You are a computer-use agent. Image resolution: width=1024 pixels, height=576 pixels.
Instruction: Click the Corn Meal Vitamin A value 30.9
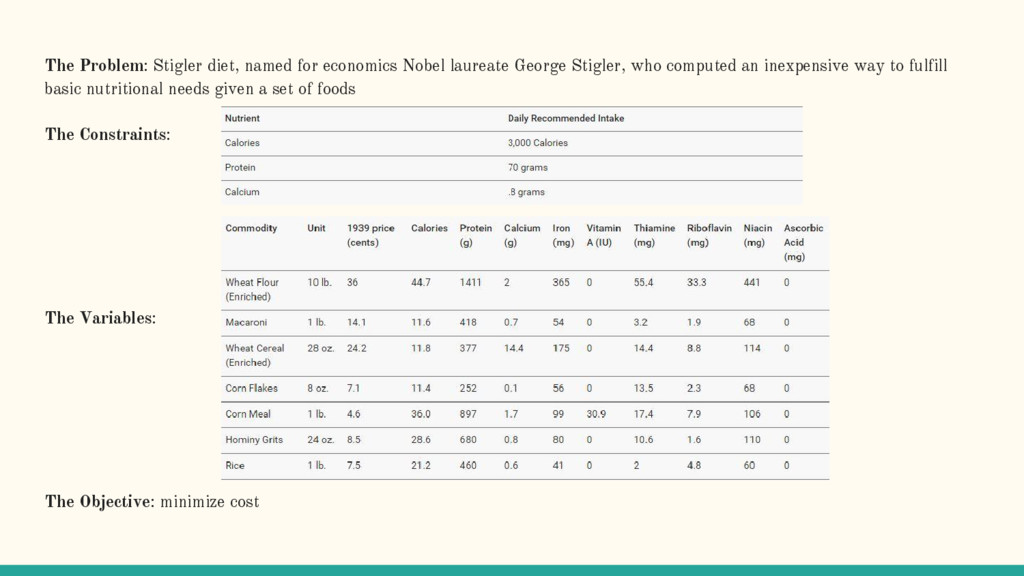click(596, 414)
